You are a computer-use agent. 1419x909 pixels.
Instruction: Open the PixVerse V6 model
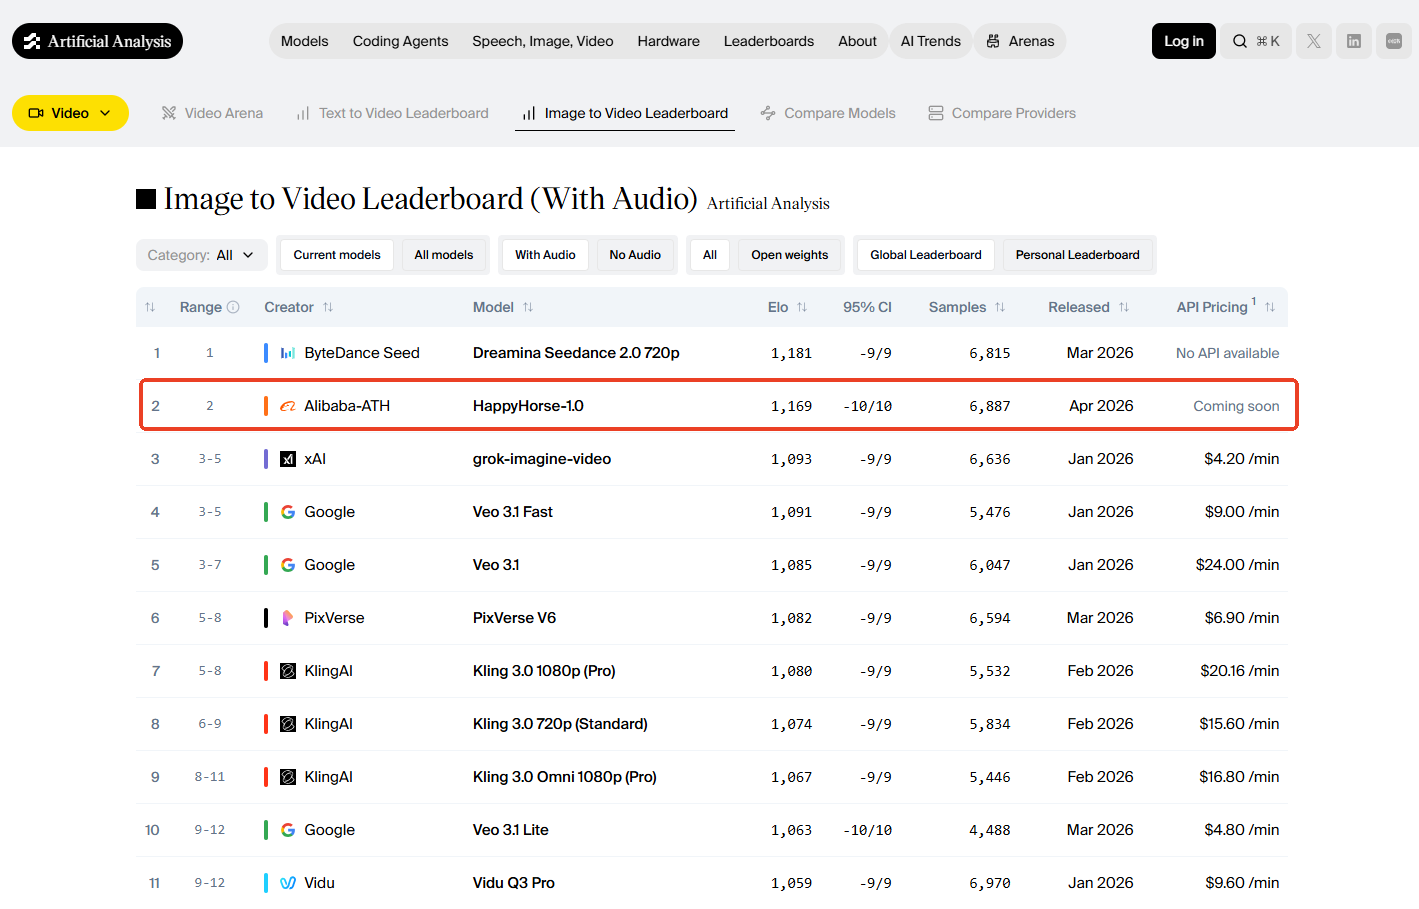[x=514, y=618]
